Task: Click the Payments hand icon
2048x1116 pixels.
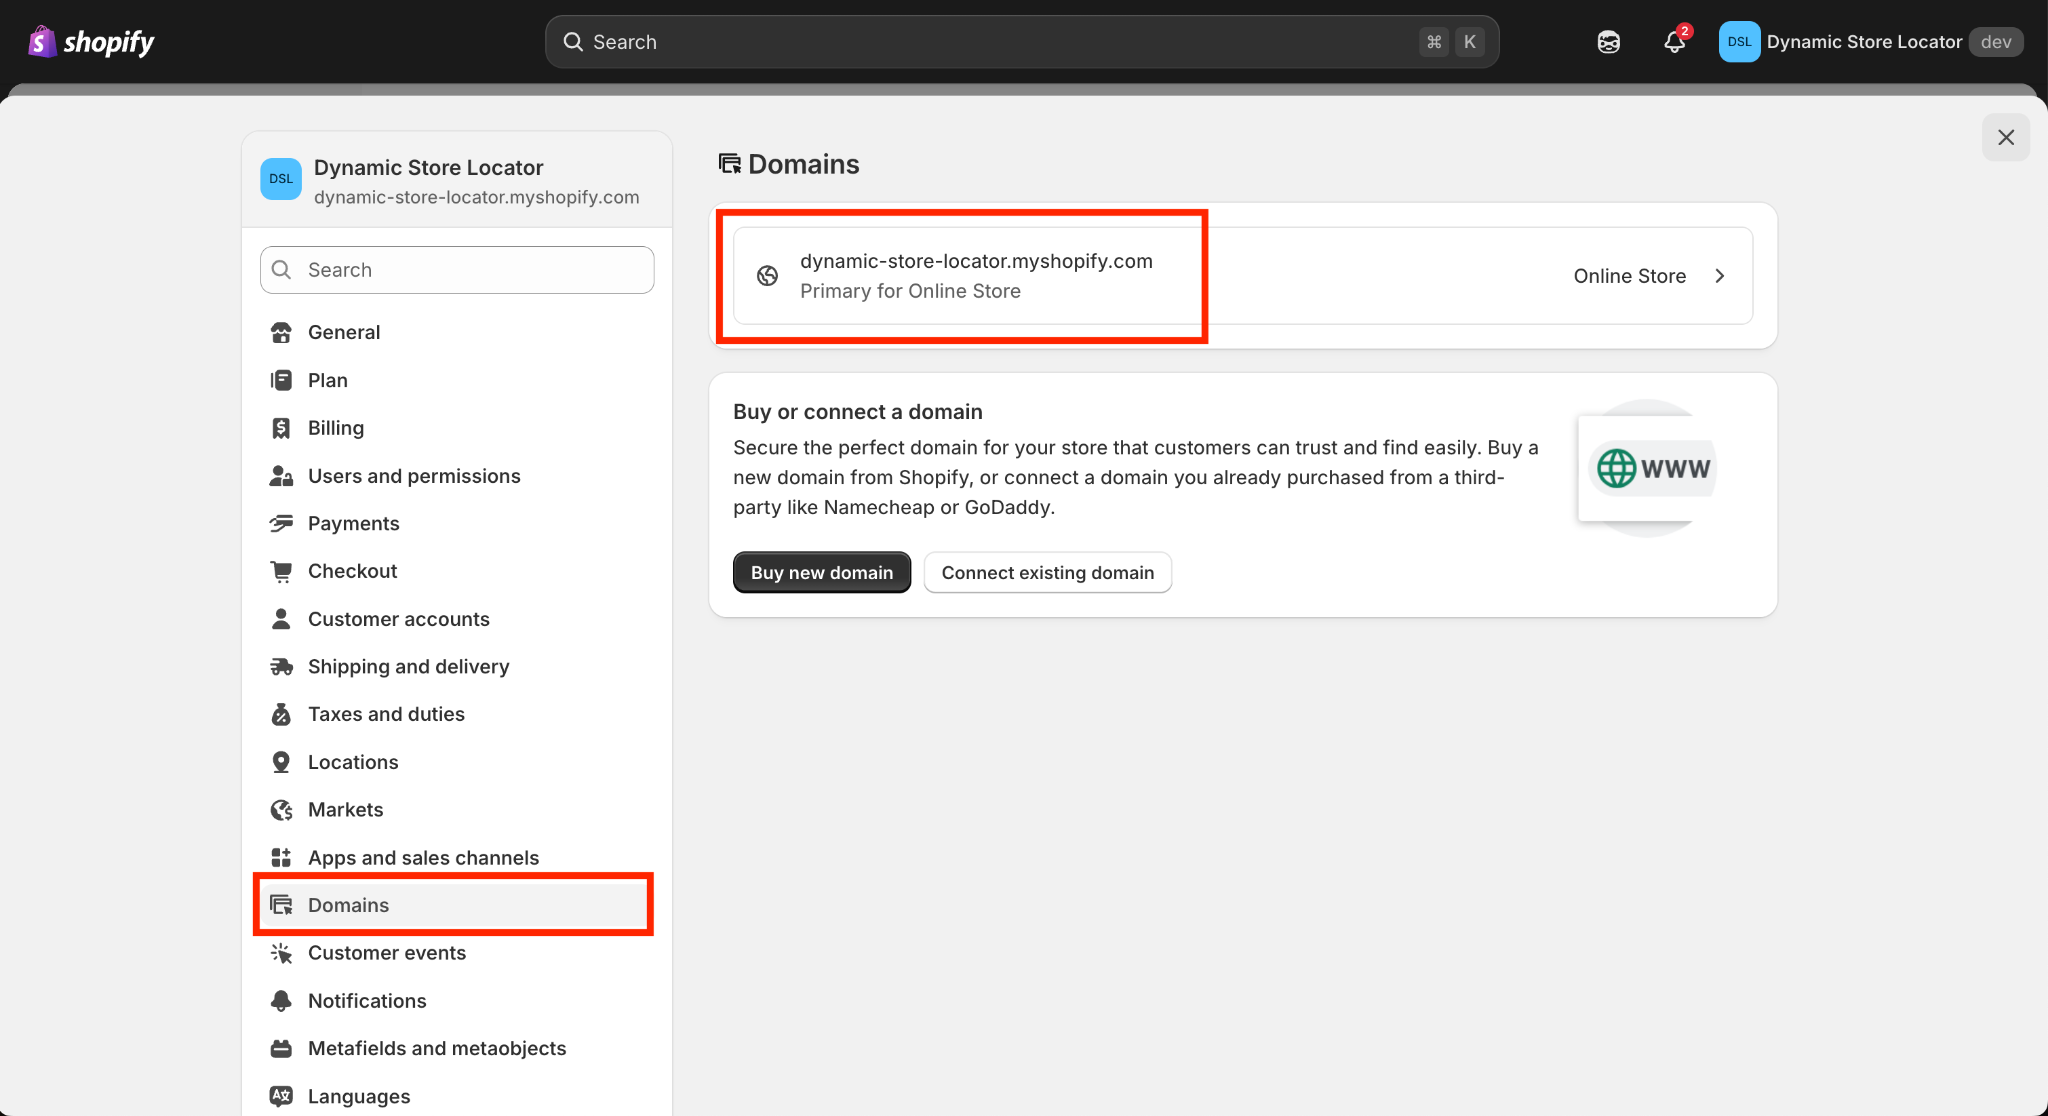Action: [281, 523]
